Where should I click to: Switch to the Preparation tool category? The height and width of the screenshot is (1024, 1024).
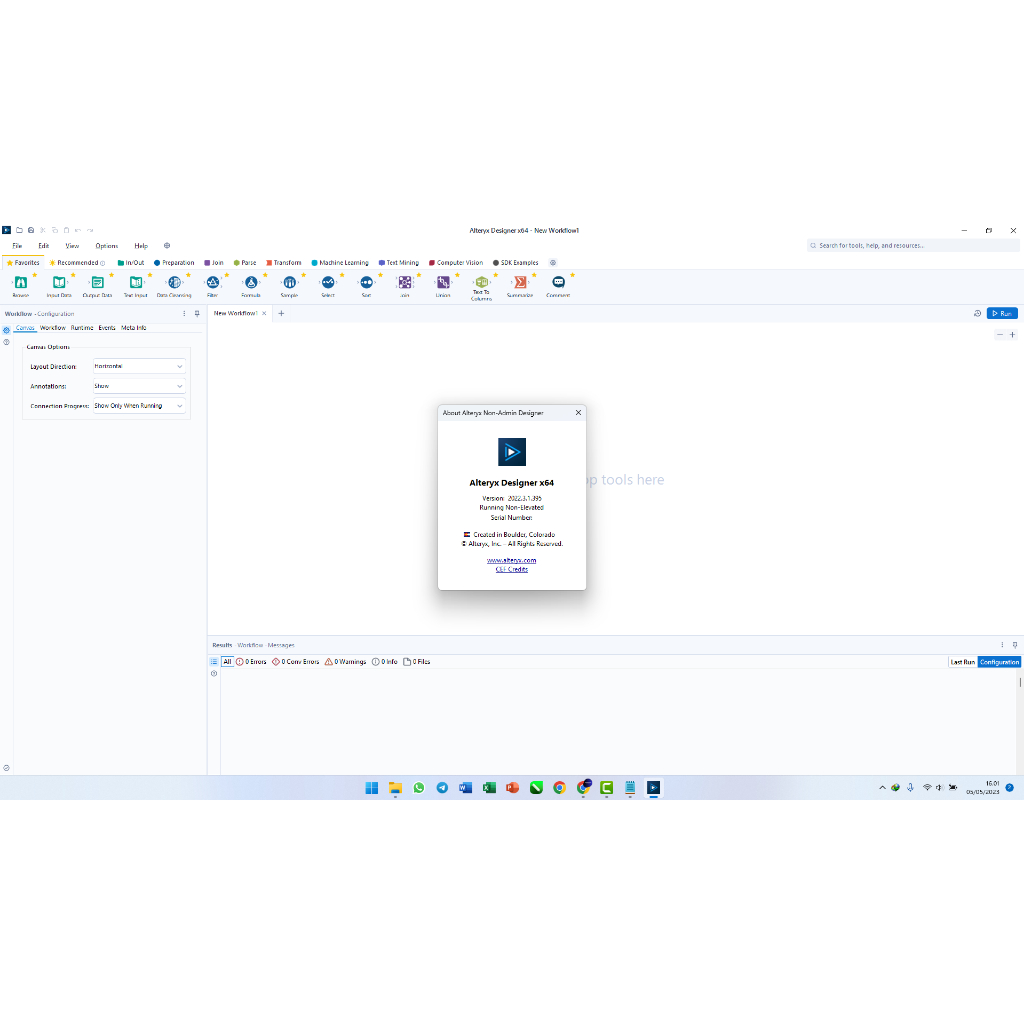click(x=174, y=263)
